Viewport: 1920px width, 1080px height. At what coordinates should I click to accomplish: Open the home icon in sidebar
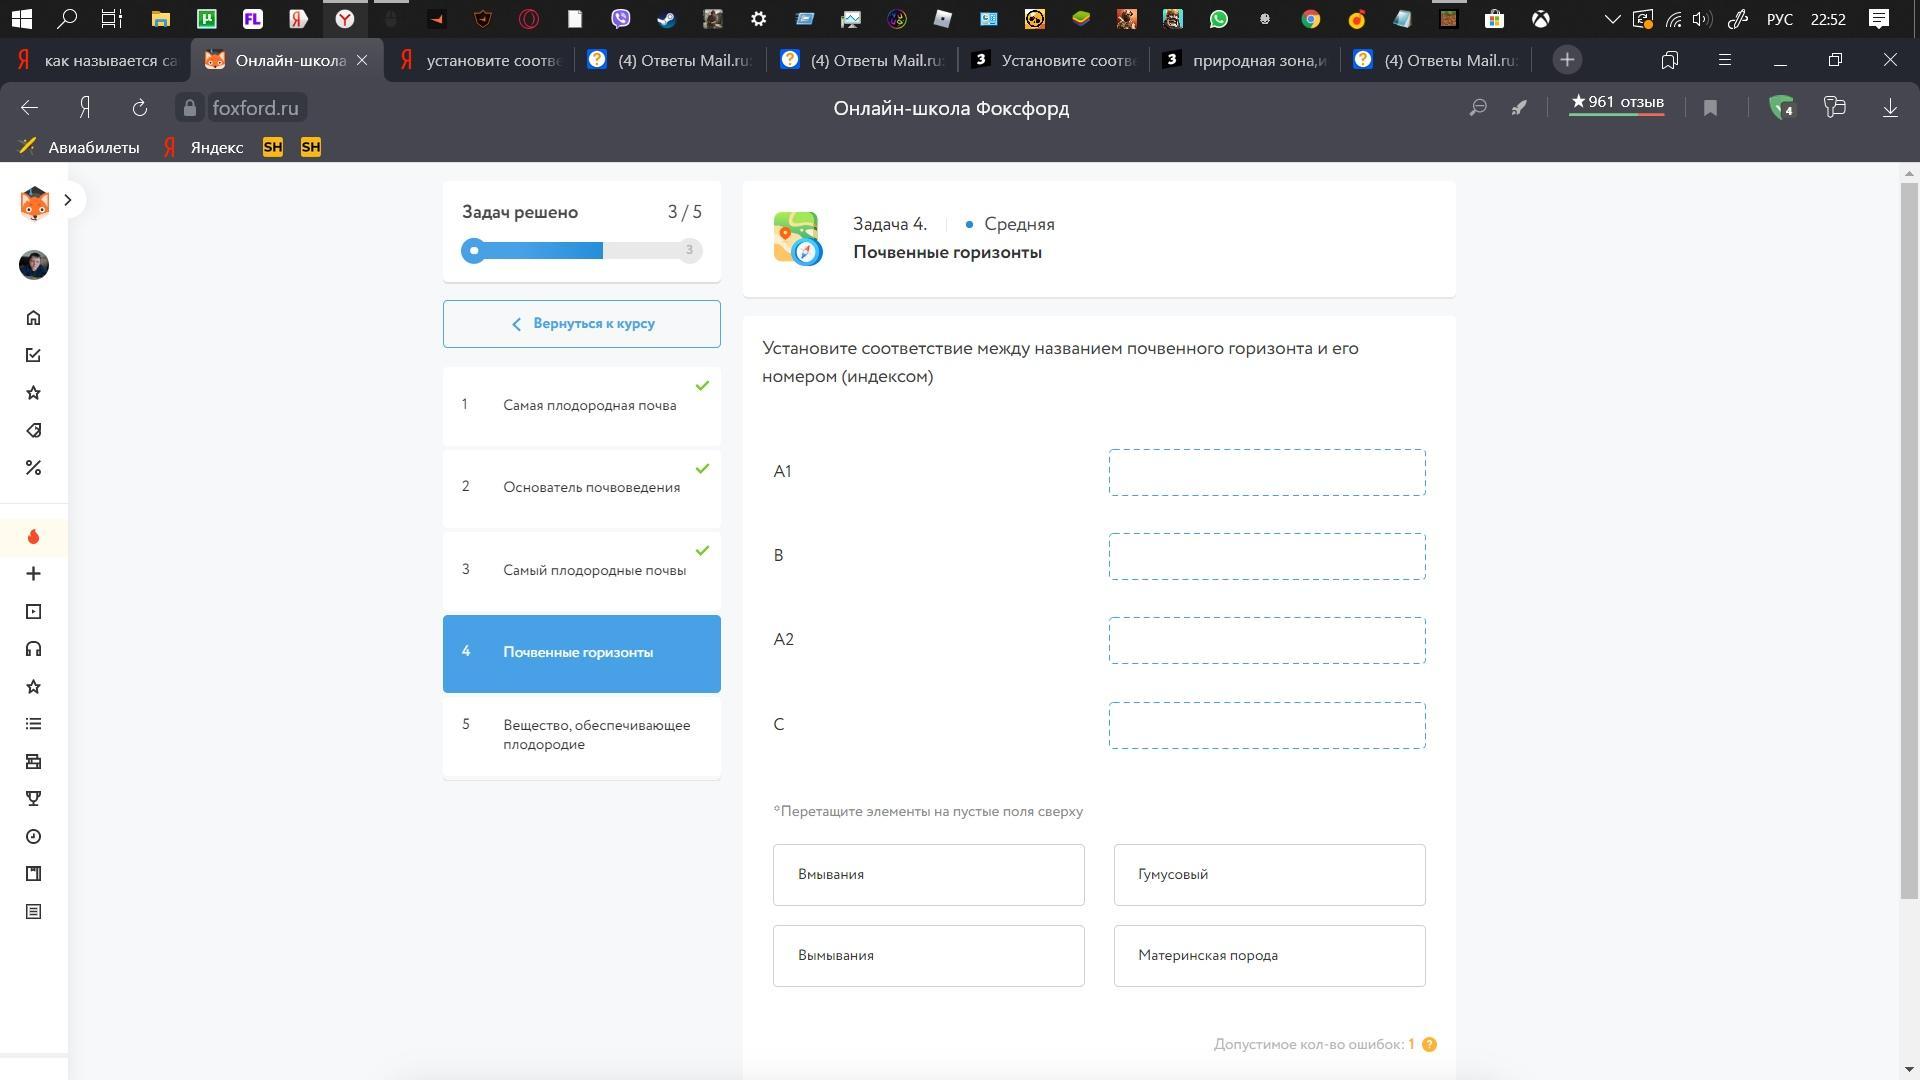33,318
